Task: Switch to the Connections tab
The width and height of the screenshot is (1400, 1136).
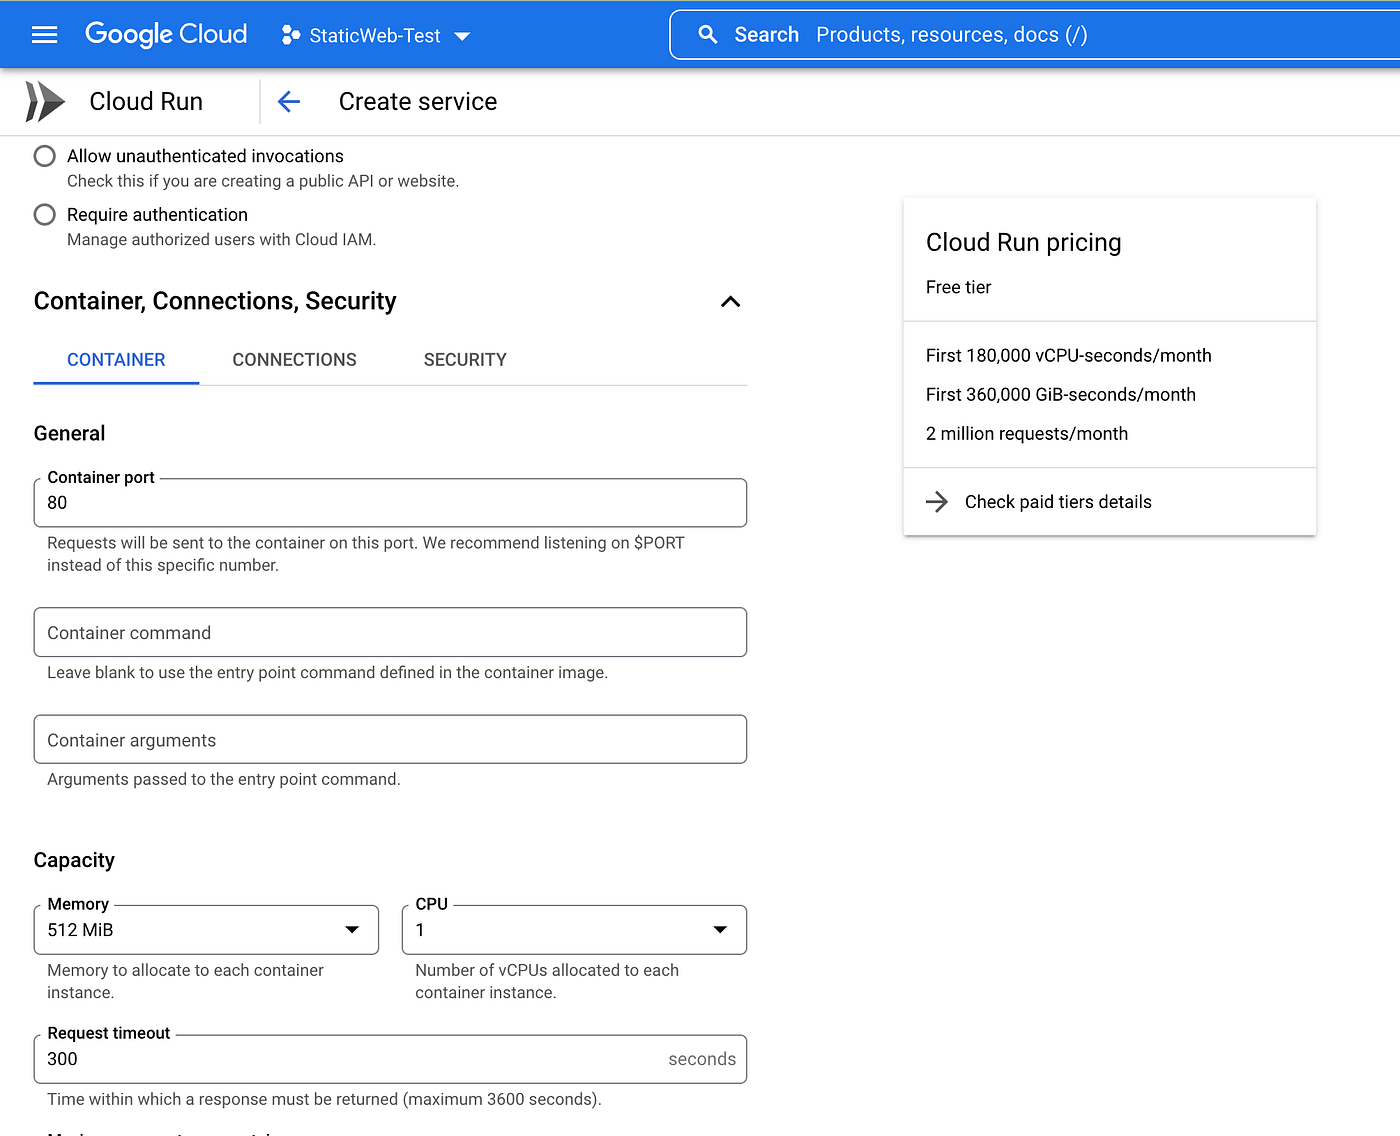Action: pyautogui.click(x=294, y=359)
